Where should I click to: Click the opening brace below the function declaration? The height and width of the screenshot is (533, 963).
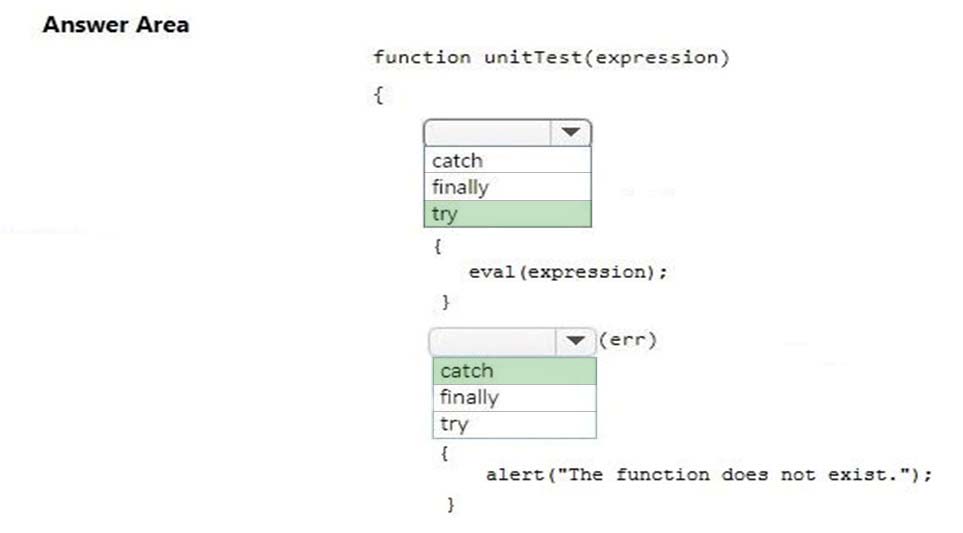tap(379, 95)
